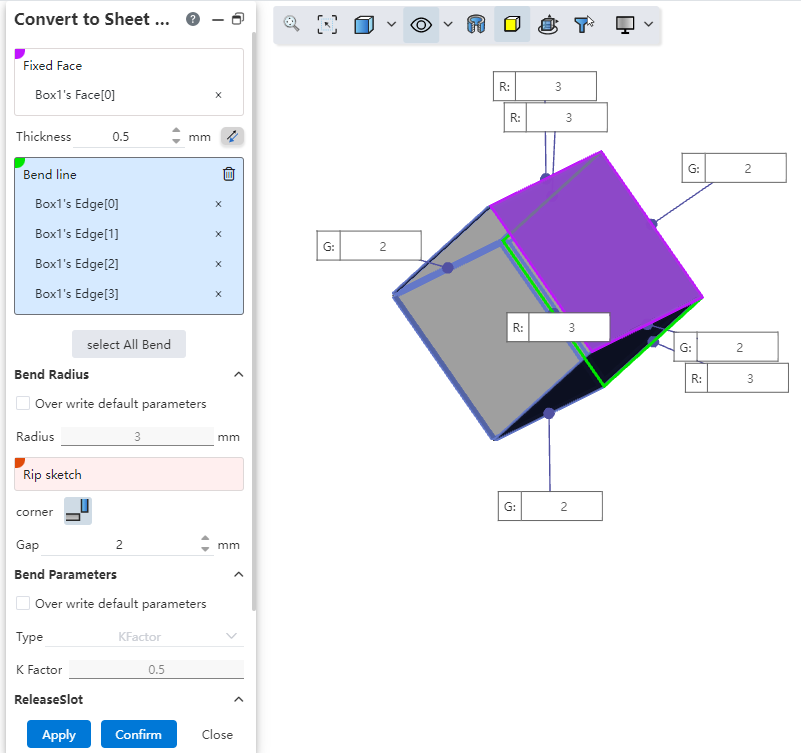Toggle the eye visibility icon in the toolbar
This screenshot has width=801, height=753.
[421, 24]
